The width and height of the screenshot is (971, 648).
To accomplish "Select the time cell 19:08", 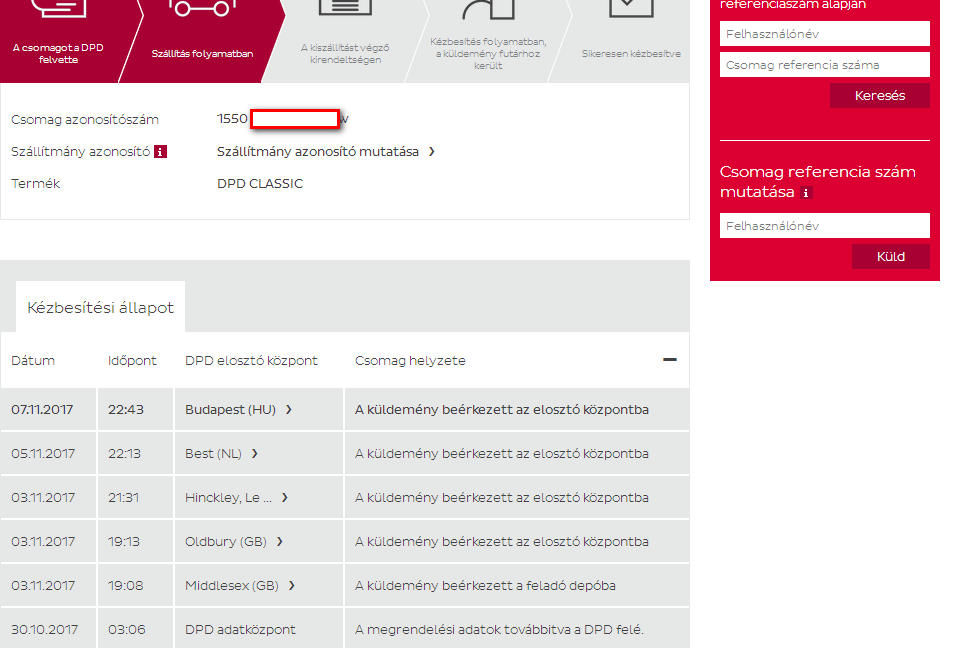I will [x=126, y=585].
